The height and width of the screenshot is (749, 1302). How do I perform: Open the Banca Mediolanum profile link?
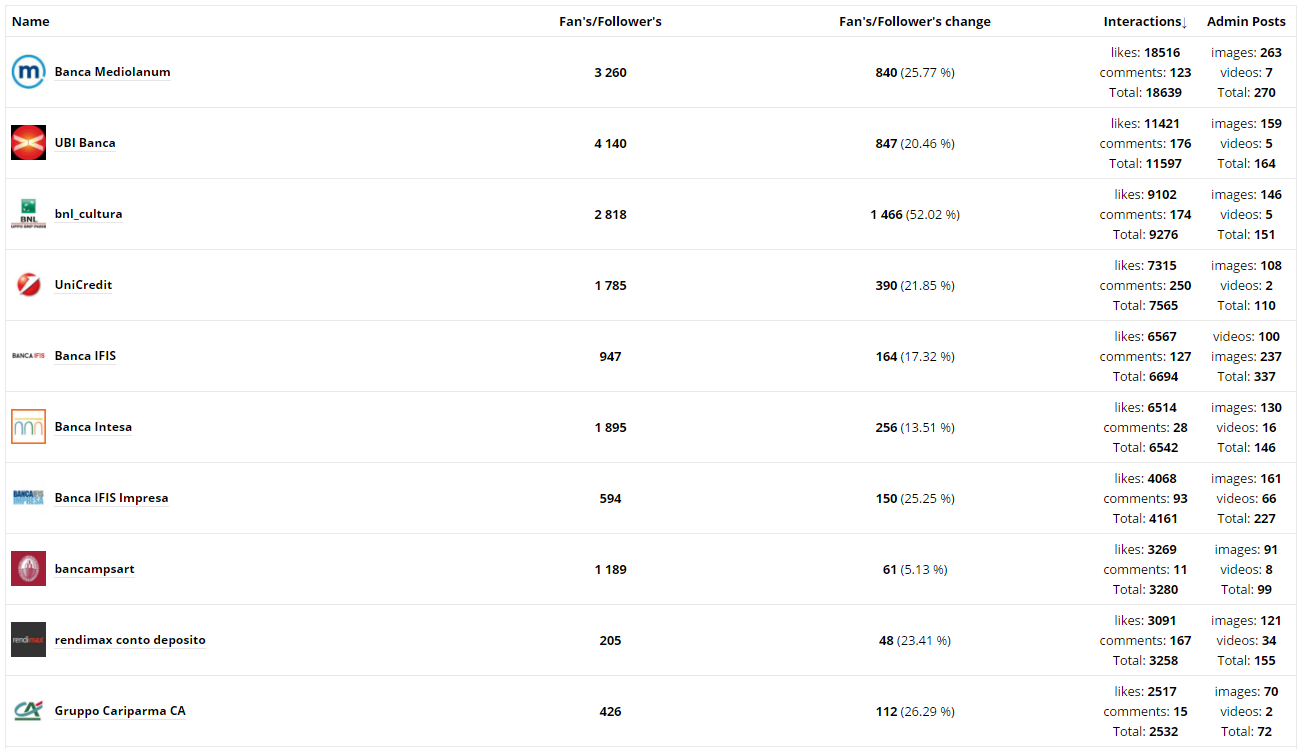pyautogui.click(x=112, y=72)
